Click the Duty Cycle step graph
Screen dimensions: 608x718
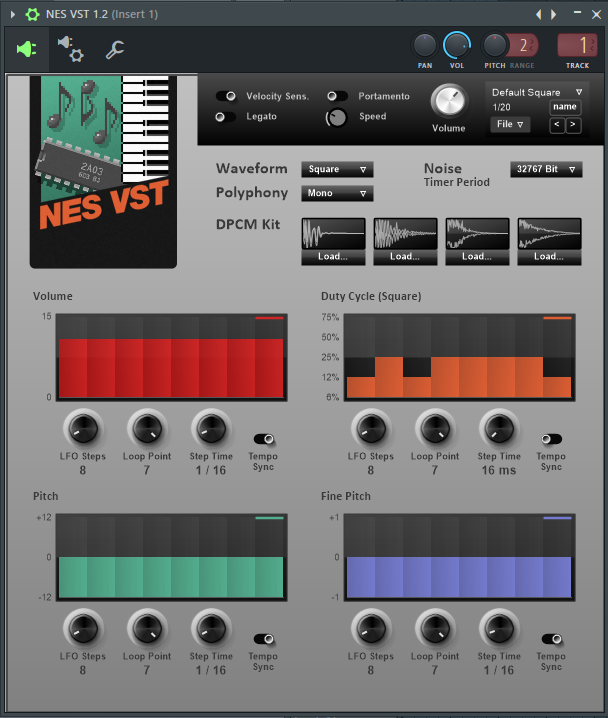459,357
